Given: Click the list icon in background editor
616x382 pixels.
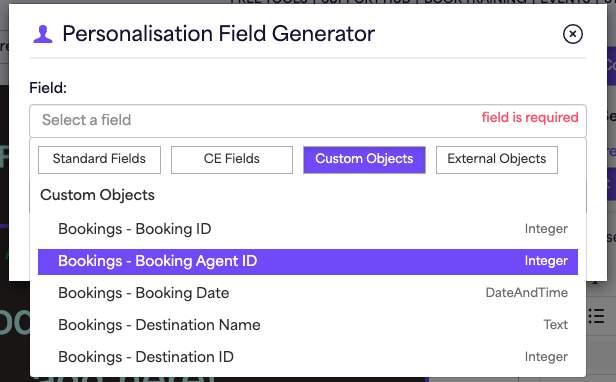Looking at the screenshot, I should (x=596, y=316).
